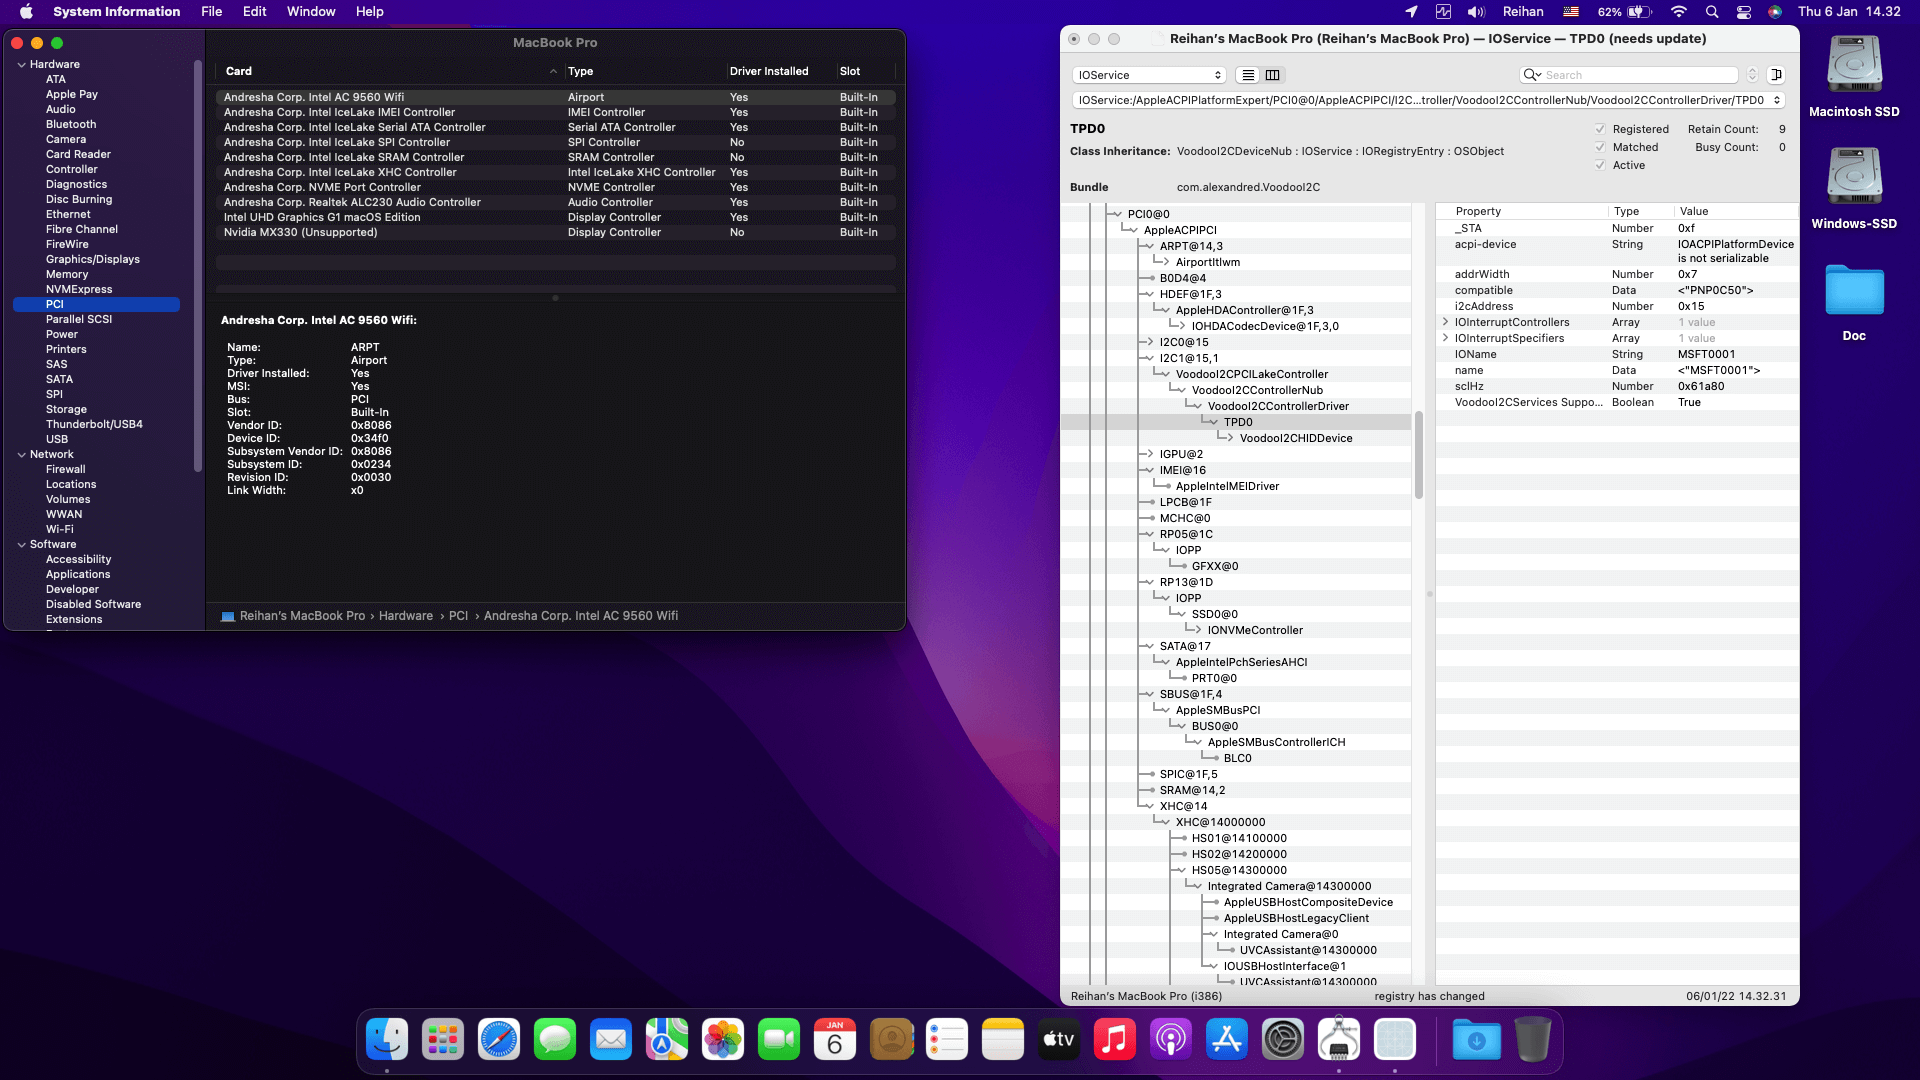Screen dimensions: 1920x1080
Task: Open FaceTime in the Dock
Action: tap(779, 1040)
